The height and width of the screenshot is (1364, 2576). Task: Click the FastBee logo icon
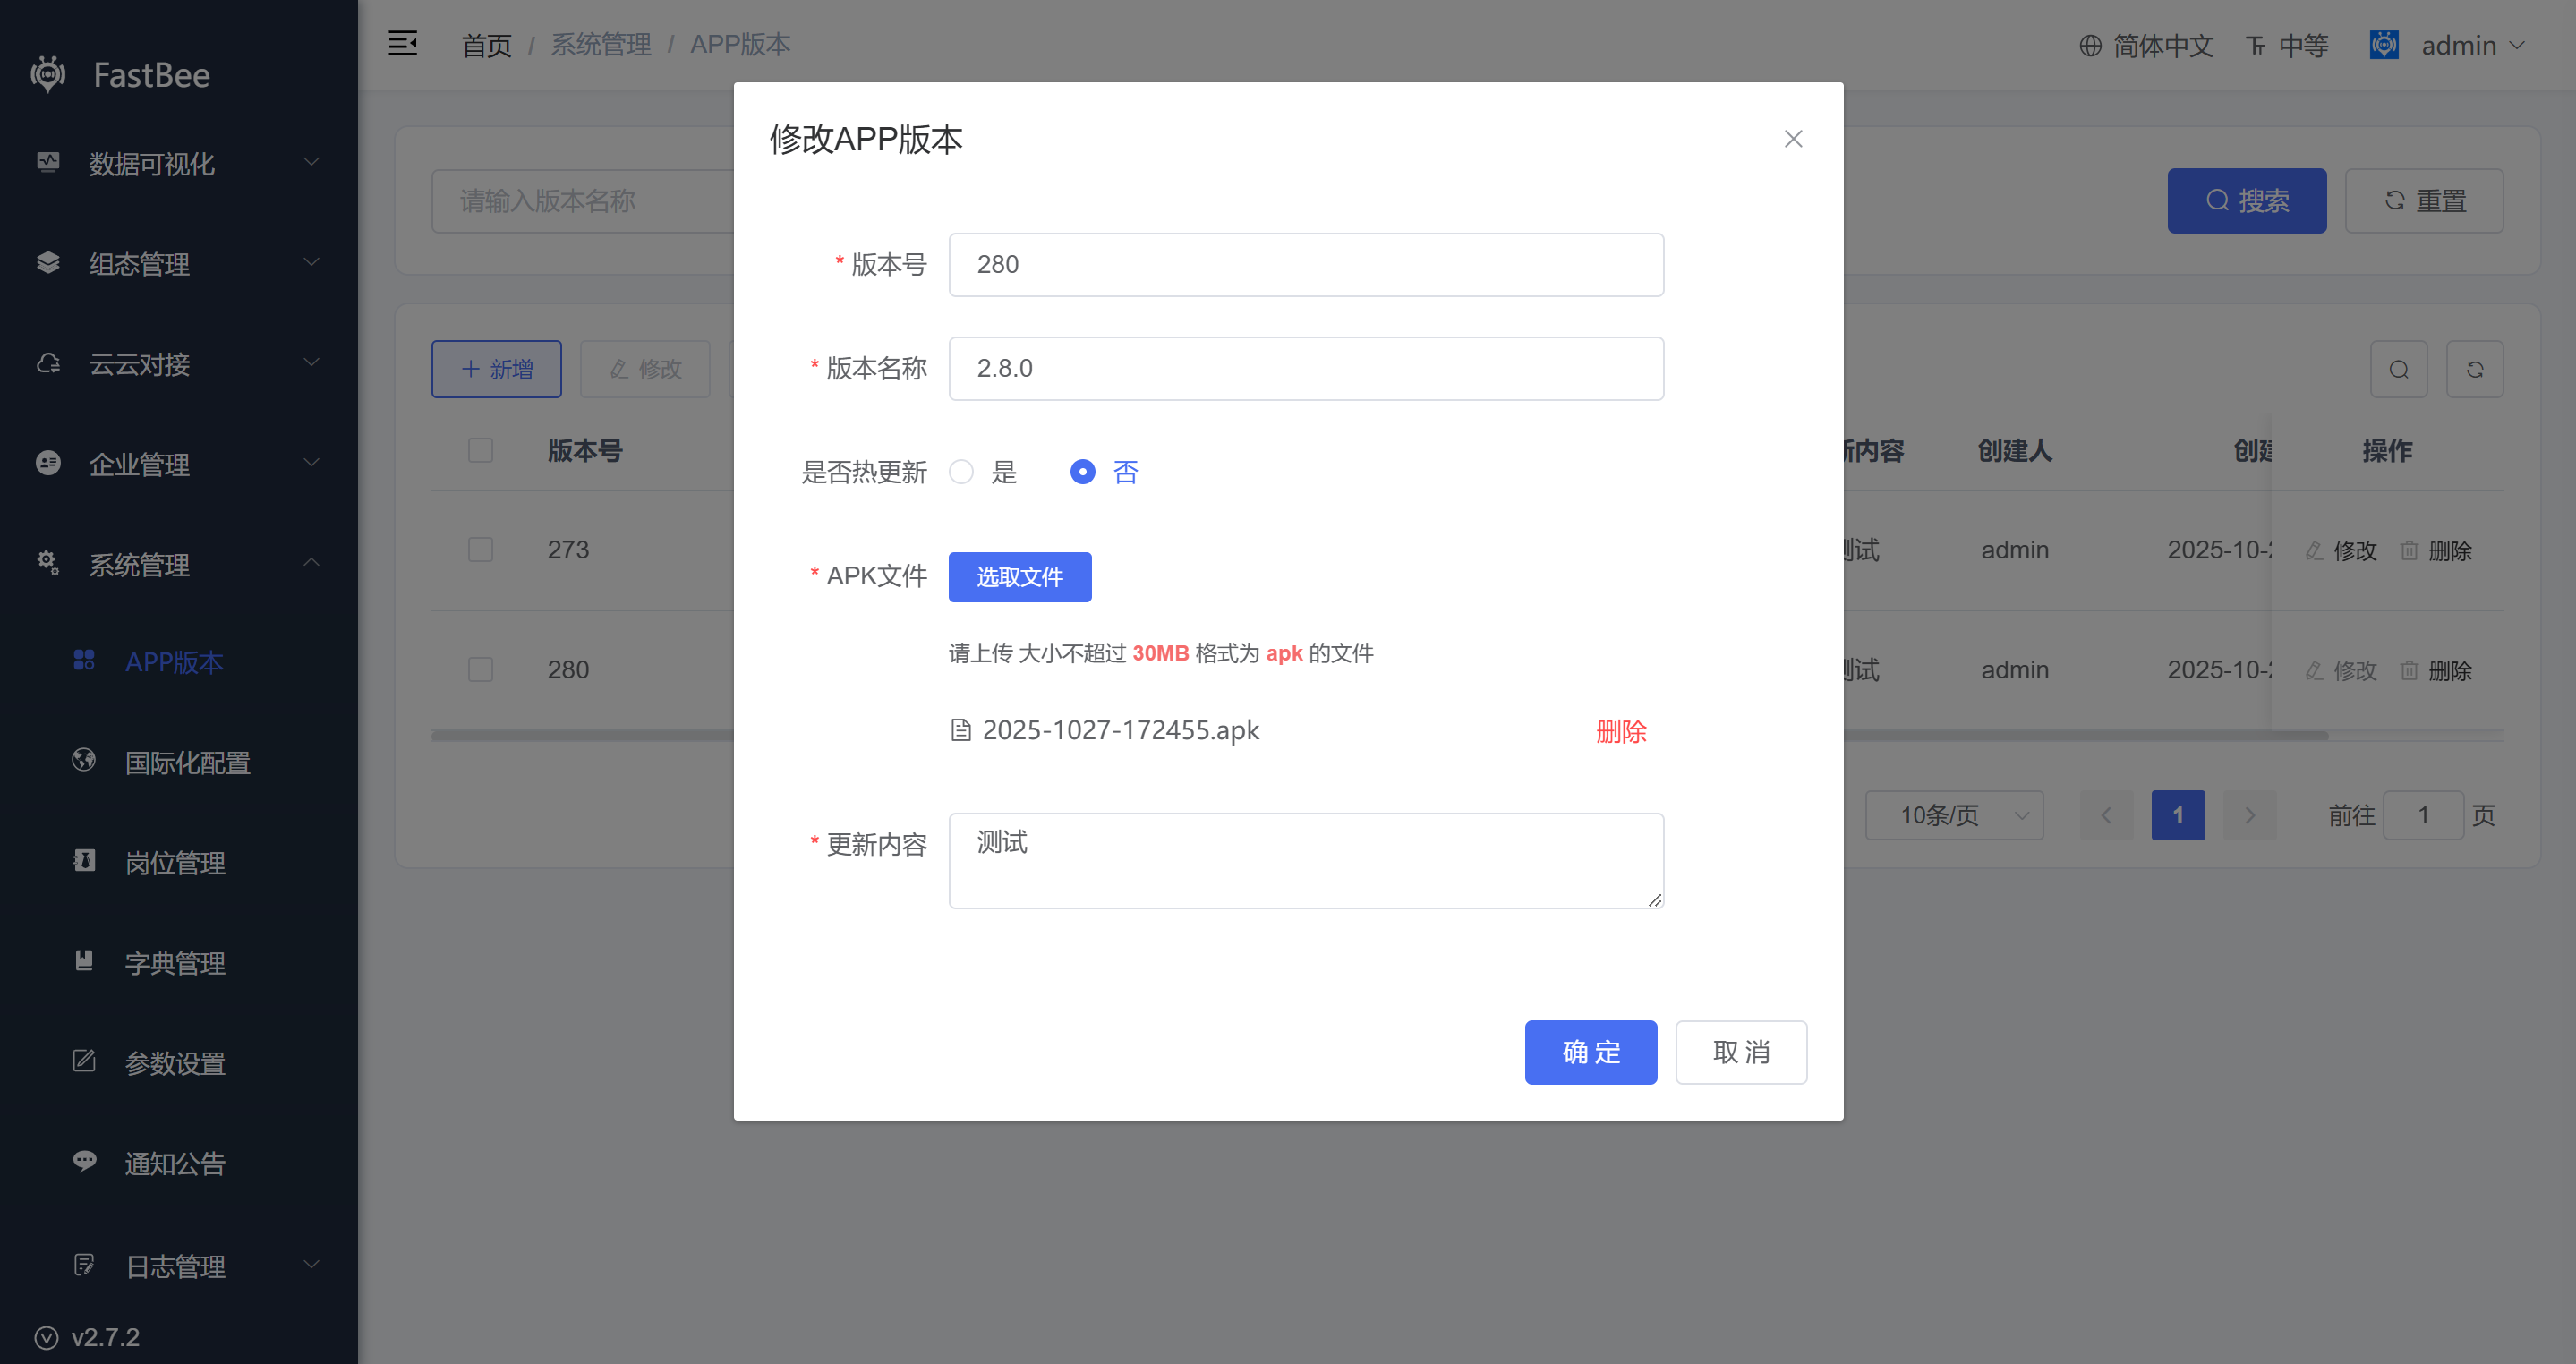click(x=48, y=75)
